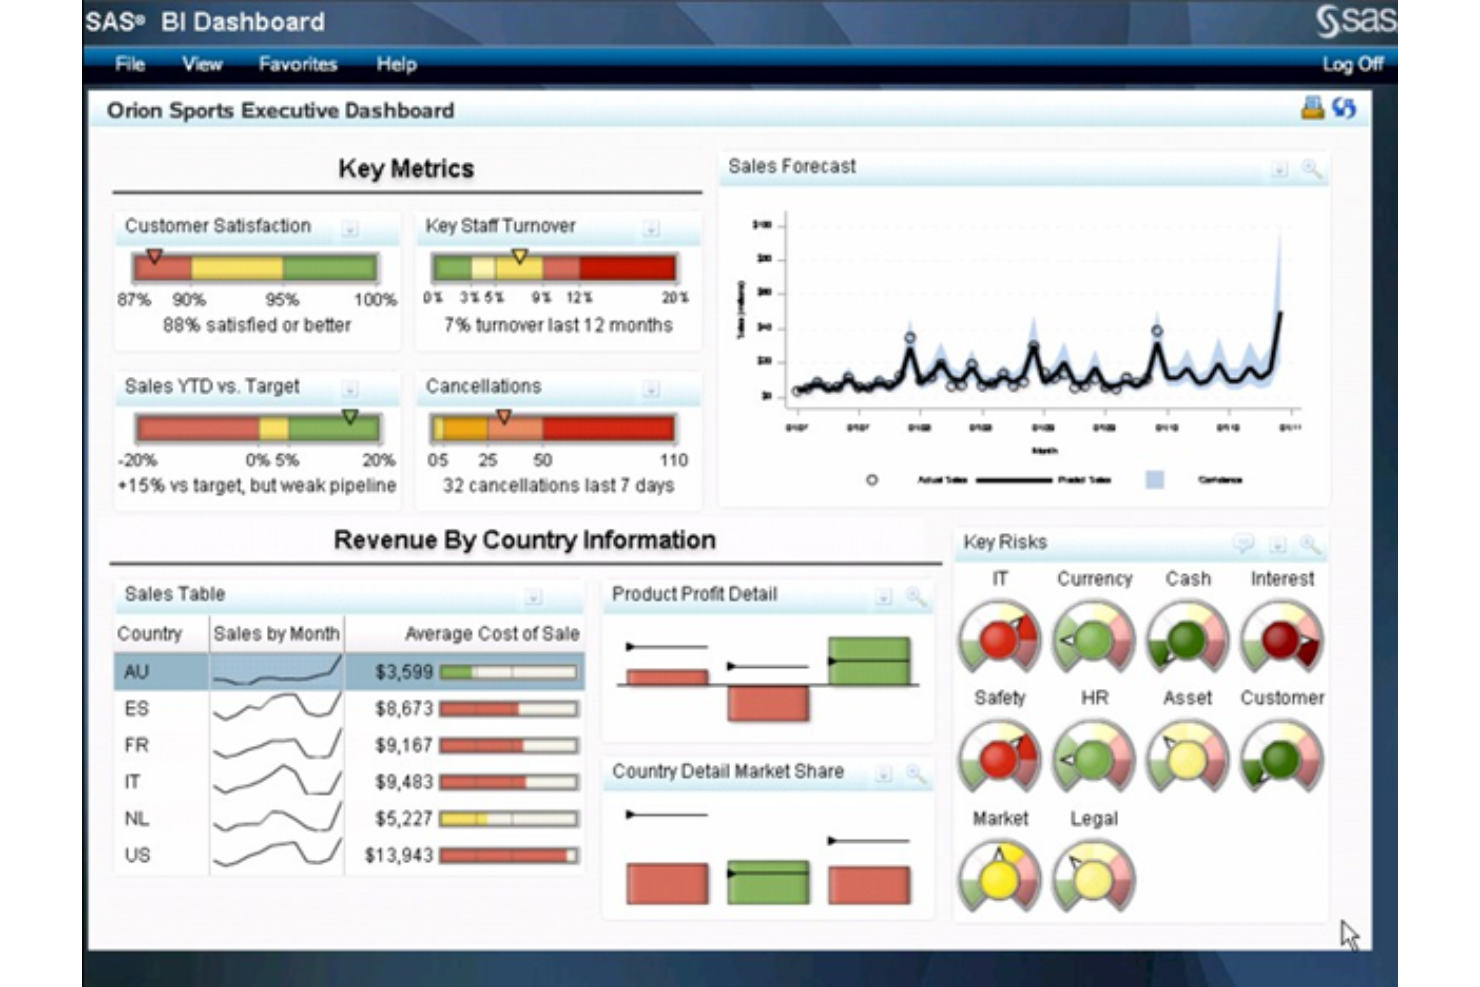Viewport: 1480px width, 987px height.
Task: Click the Currency risk gauge
Action: pos(1093,638)
